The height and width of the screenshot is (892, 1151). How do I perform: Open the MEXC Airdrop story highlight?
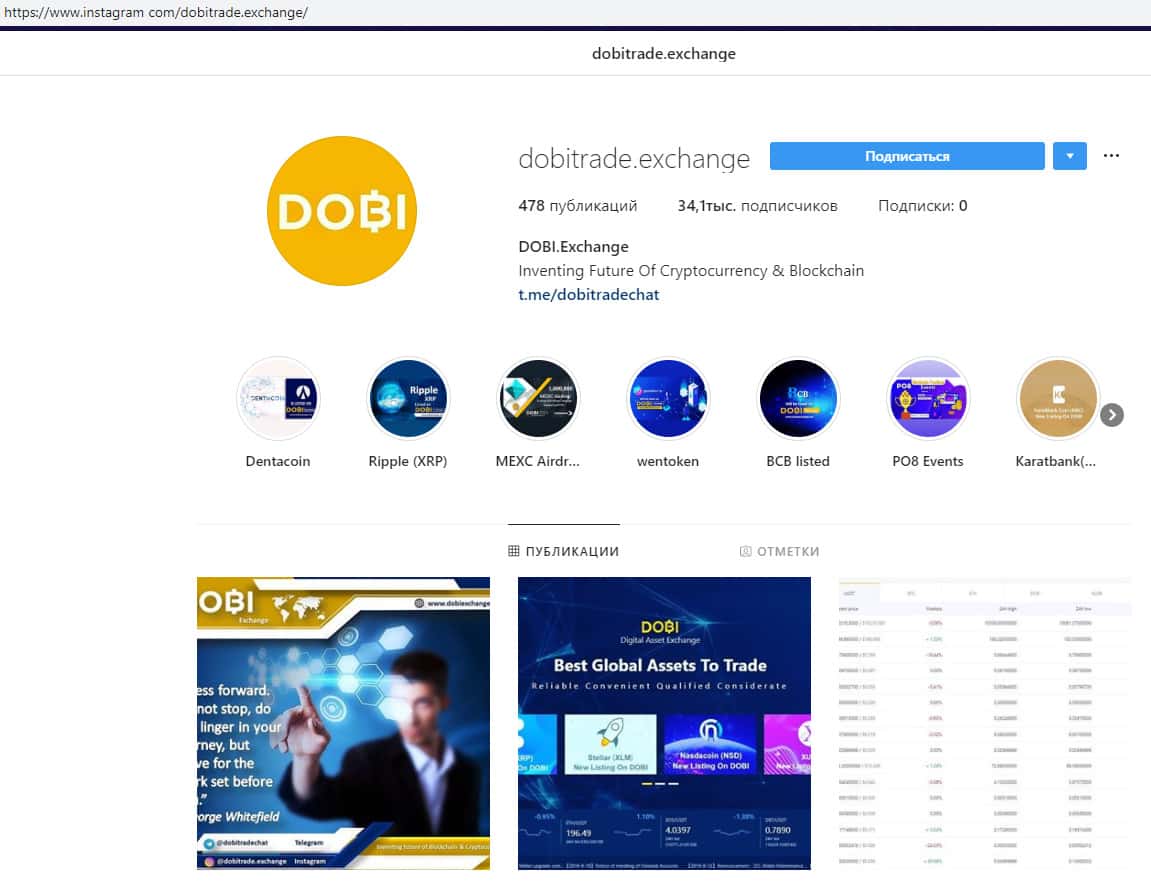point(538,399)
